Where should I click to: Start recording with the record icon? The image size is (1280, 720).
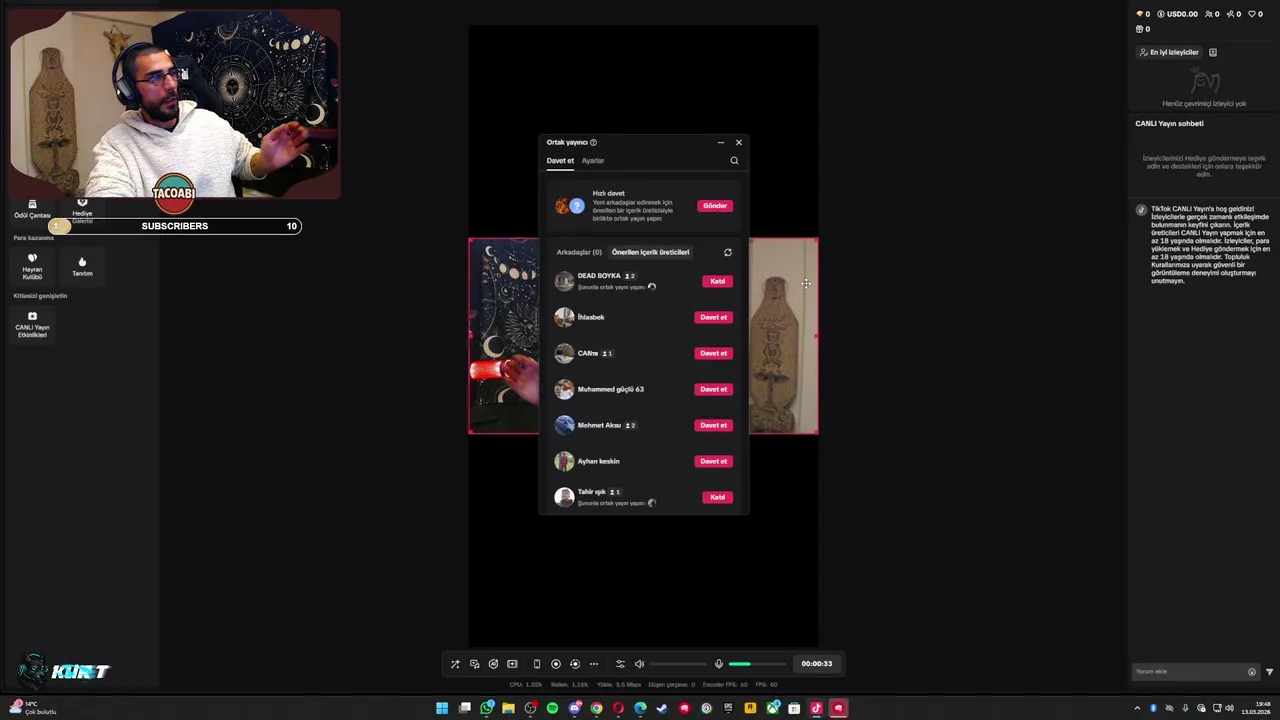556,664
